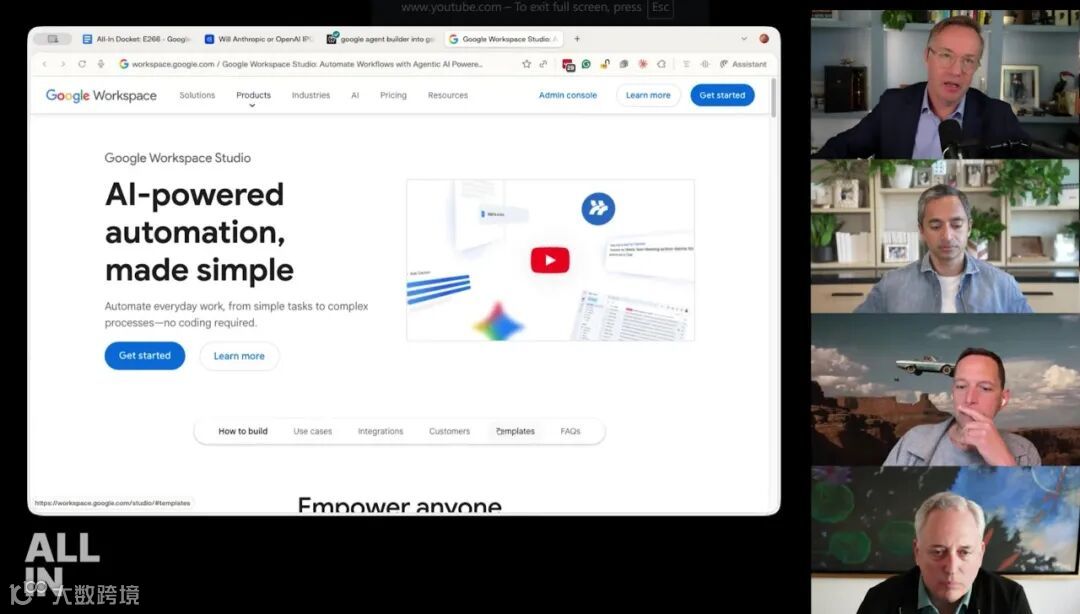The image size is (1080, 614).
Task: Click the Google Workspace logo
Action: click(101, 95)
